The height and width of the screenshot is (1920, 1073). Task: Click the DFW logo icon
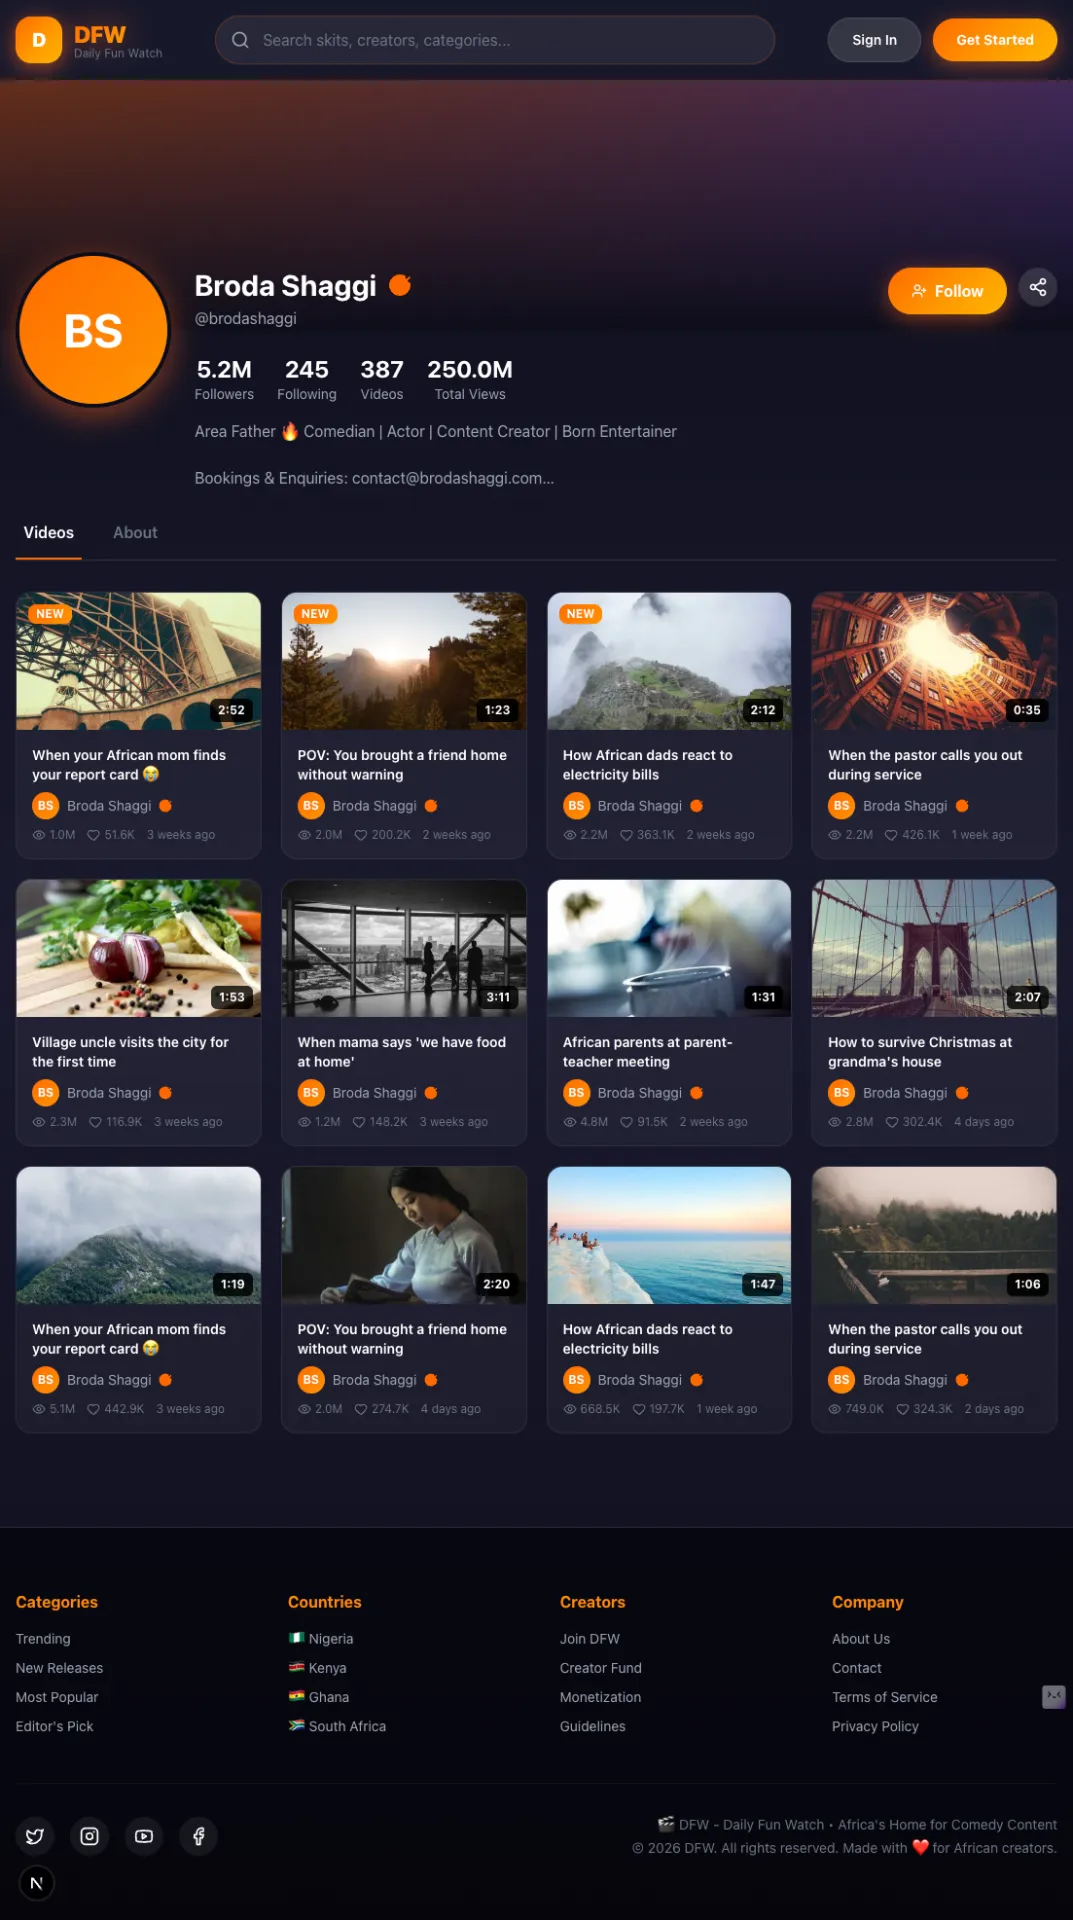pyautogui.click(x=38, y=40)
